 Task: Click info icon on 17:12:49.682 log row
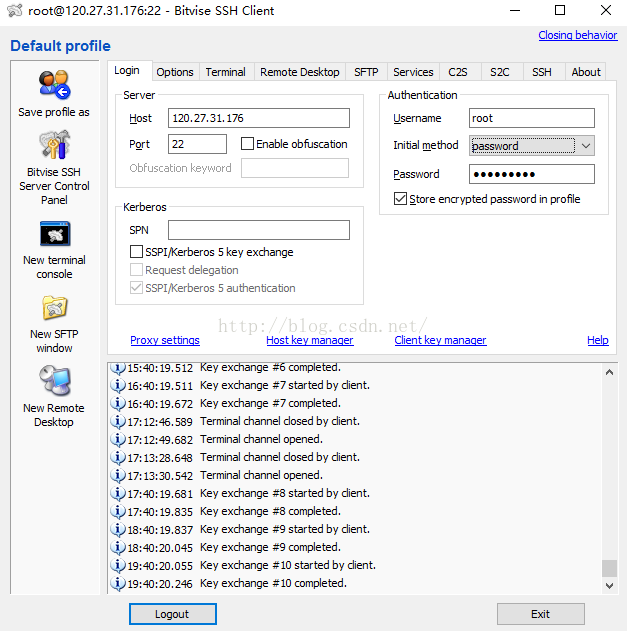pos(118,439)
